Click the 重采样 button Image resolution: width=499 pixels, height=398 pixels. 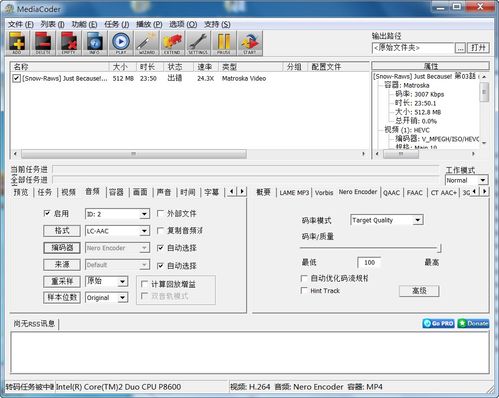click(x=62, y=281)
